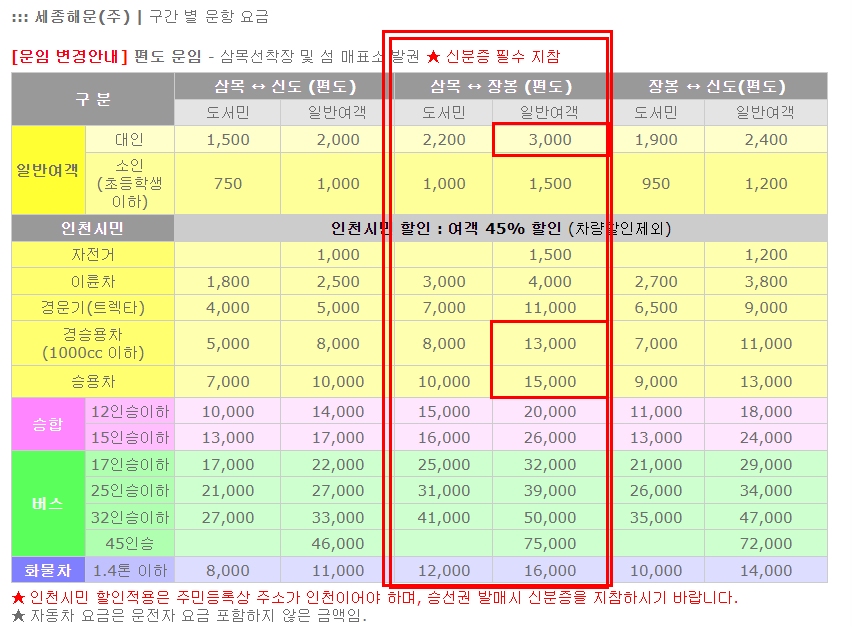Image resolution: width=854 pixels, height=626 pixels.
Task: Click the '17인승이하' row label
Action: (130, 464)
